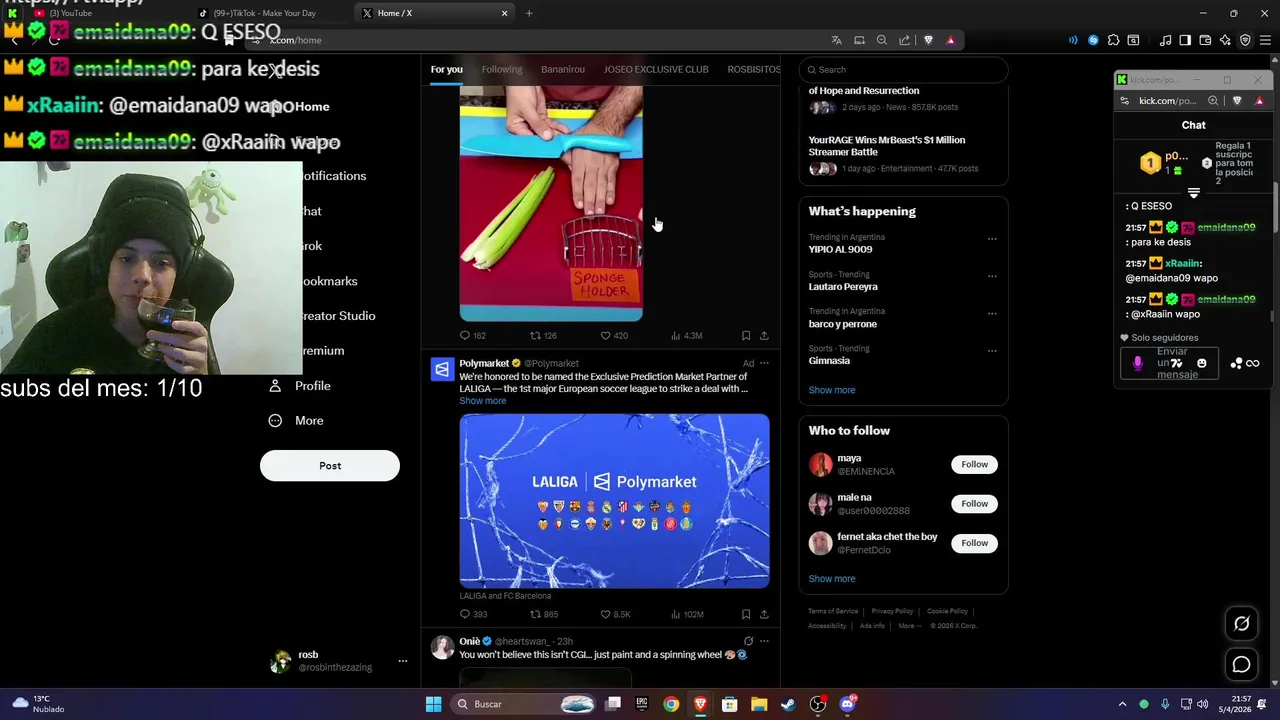Image resolution: width=1280 pixels, height=720 pixels.
Task: Click xRaaiin username in Kick chat
Action: (1182, 264)
